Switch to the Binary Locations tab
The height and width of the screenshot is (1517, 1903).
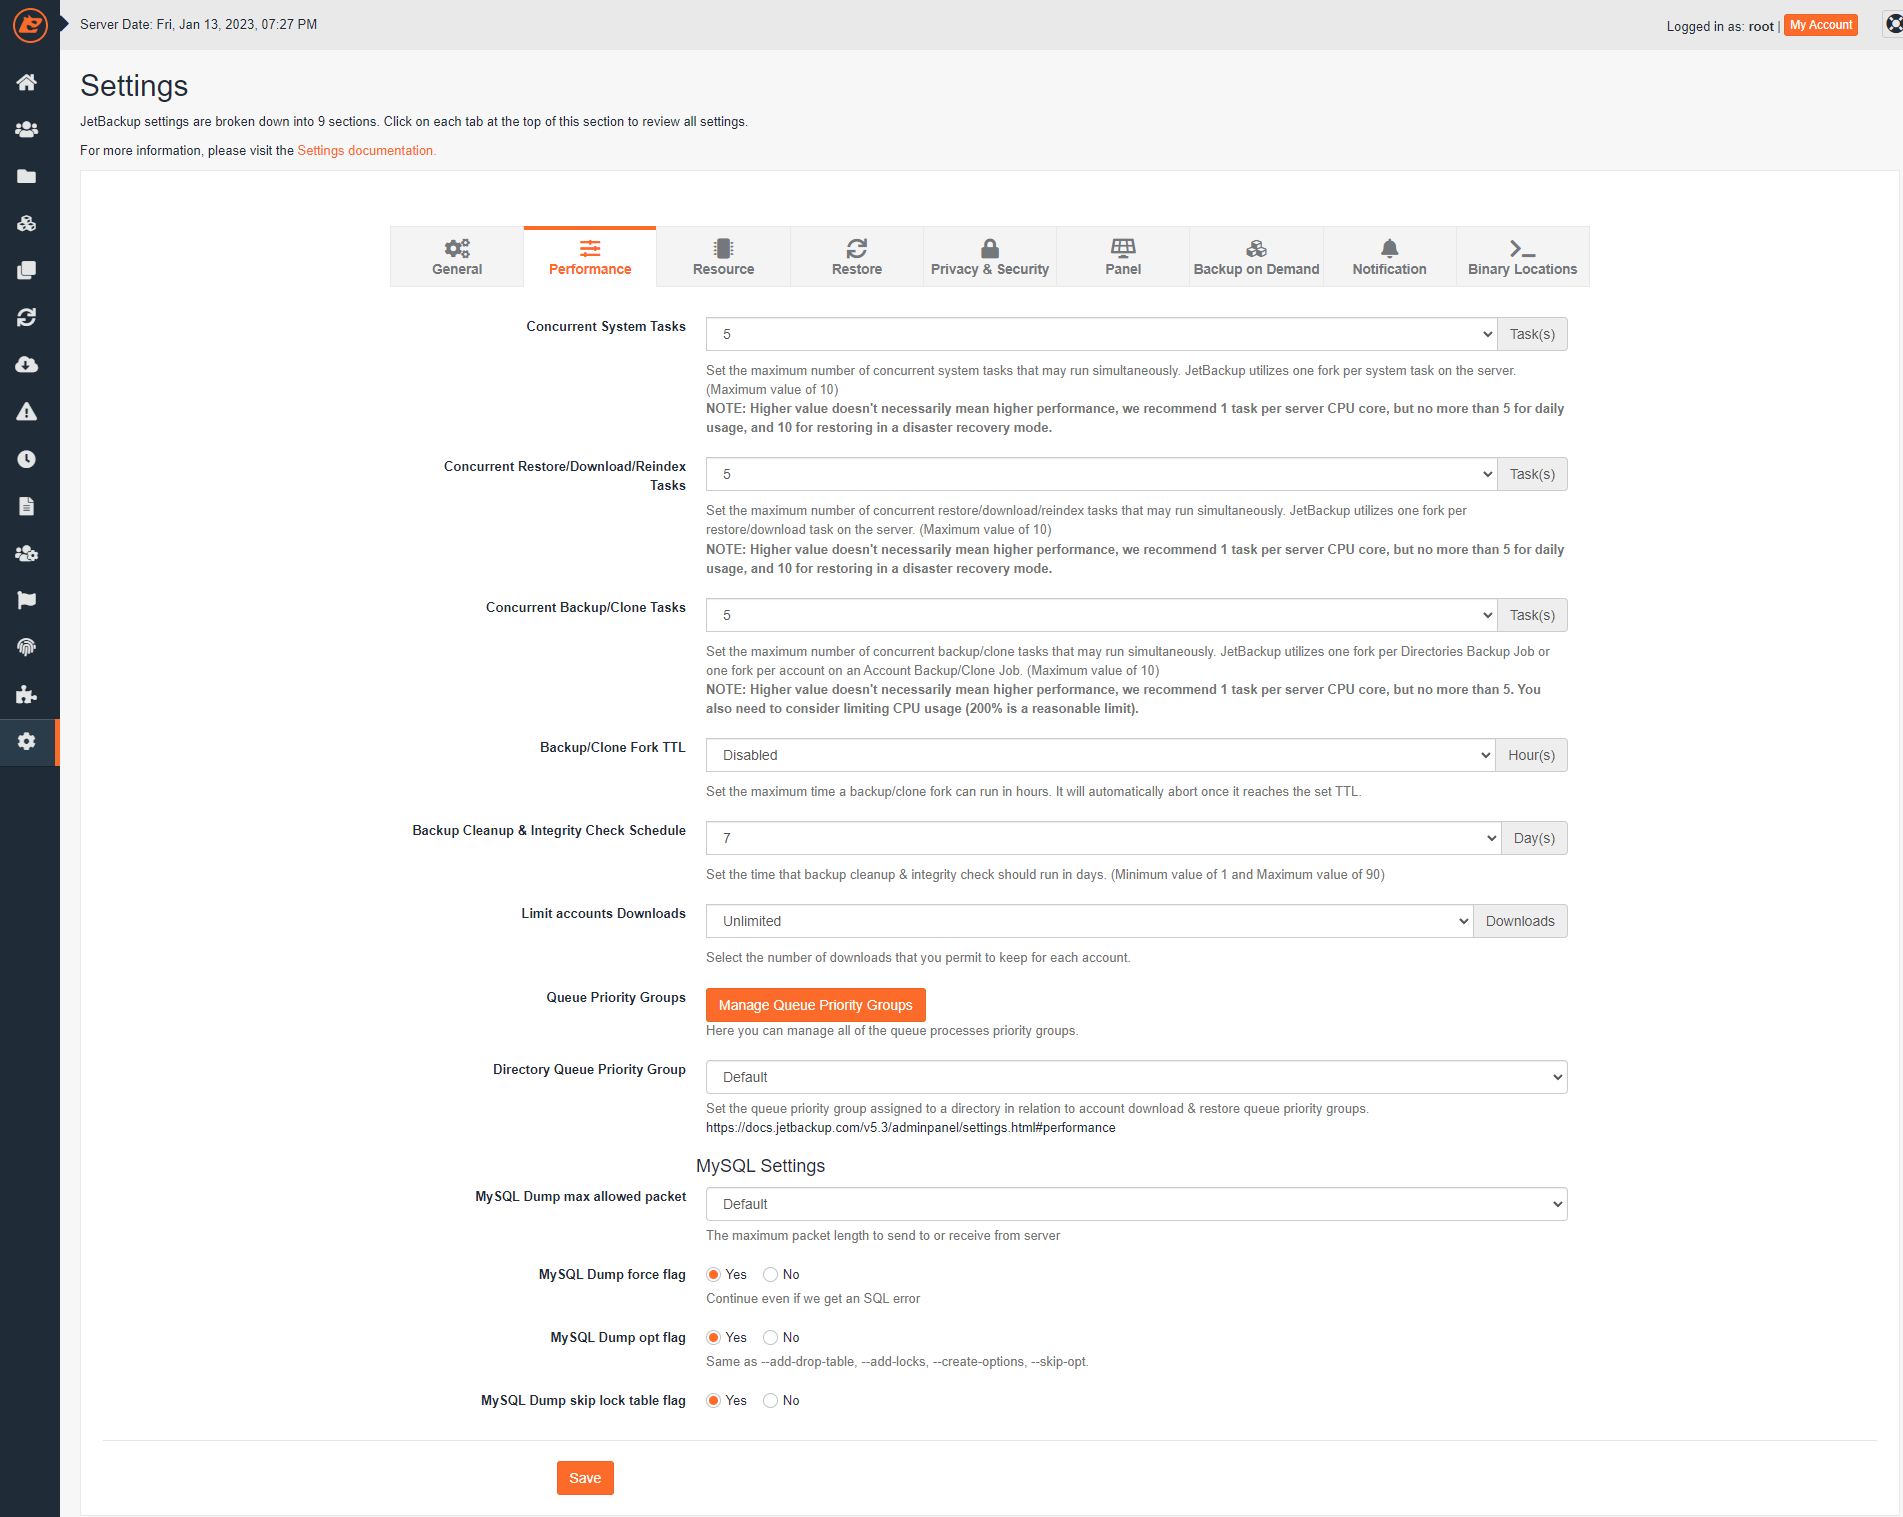tap(1521, 256)
